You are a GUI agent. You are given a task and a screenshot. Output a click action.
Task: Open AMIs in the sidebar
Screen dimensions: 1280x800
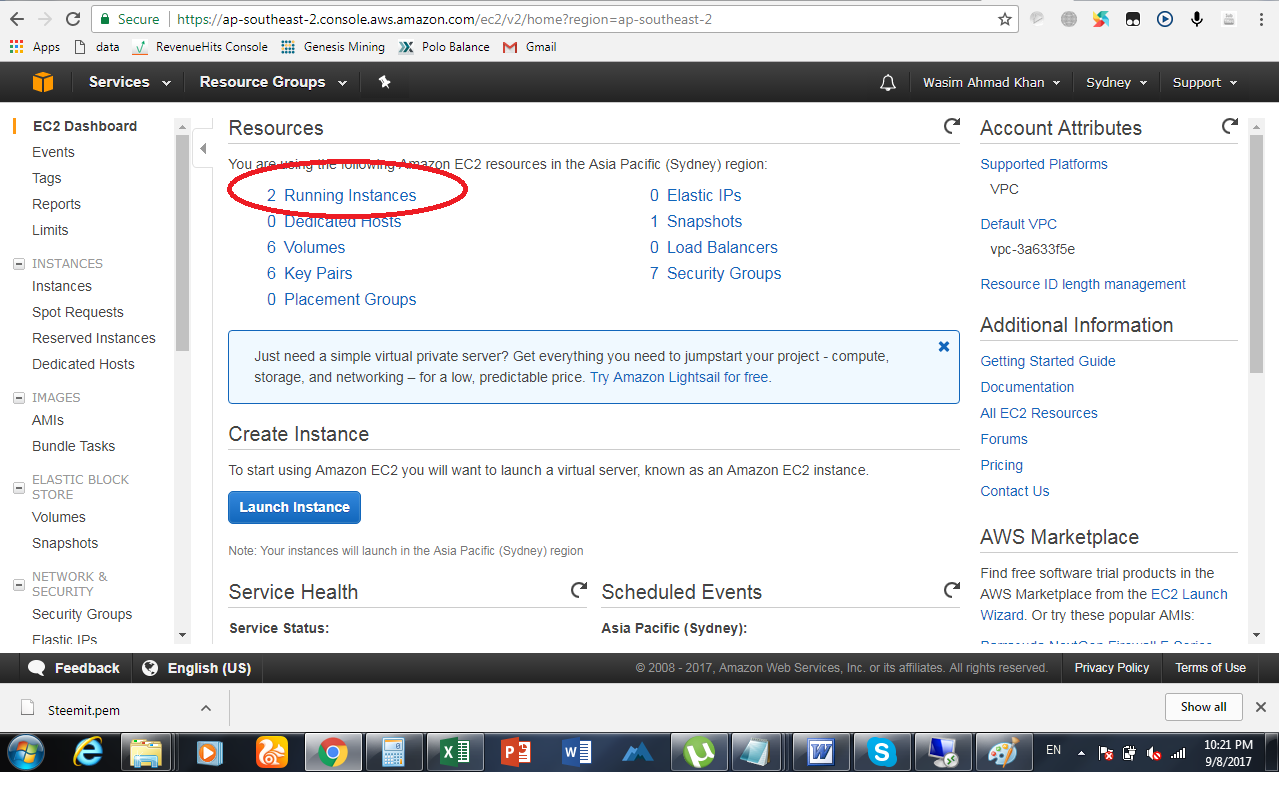tap(48, 420)
